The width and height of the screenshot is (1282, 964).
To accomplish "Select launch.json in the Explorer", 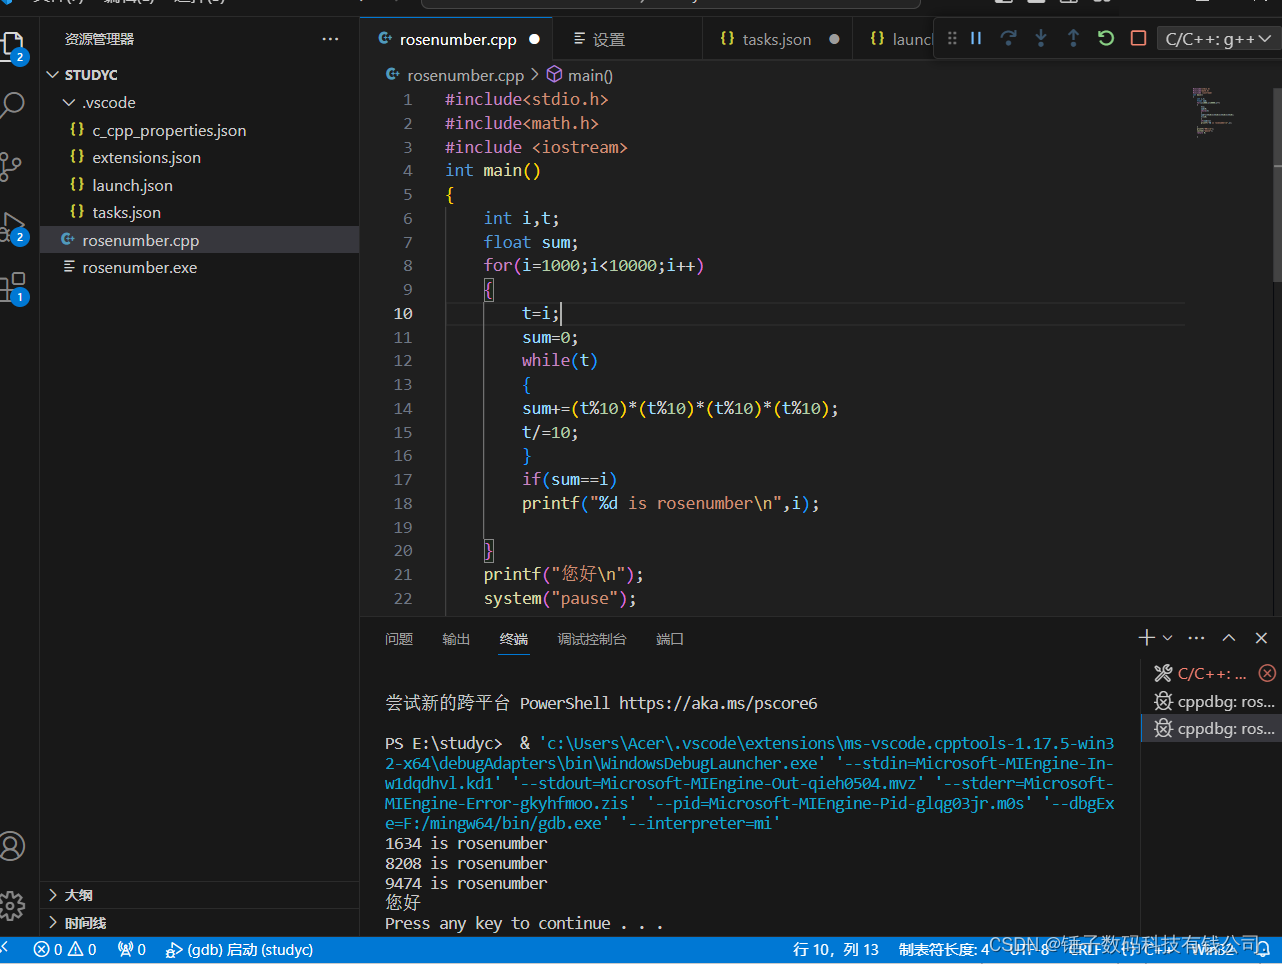I will coord(130,184).
